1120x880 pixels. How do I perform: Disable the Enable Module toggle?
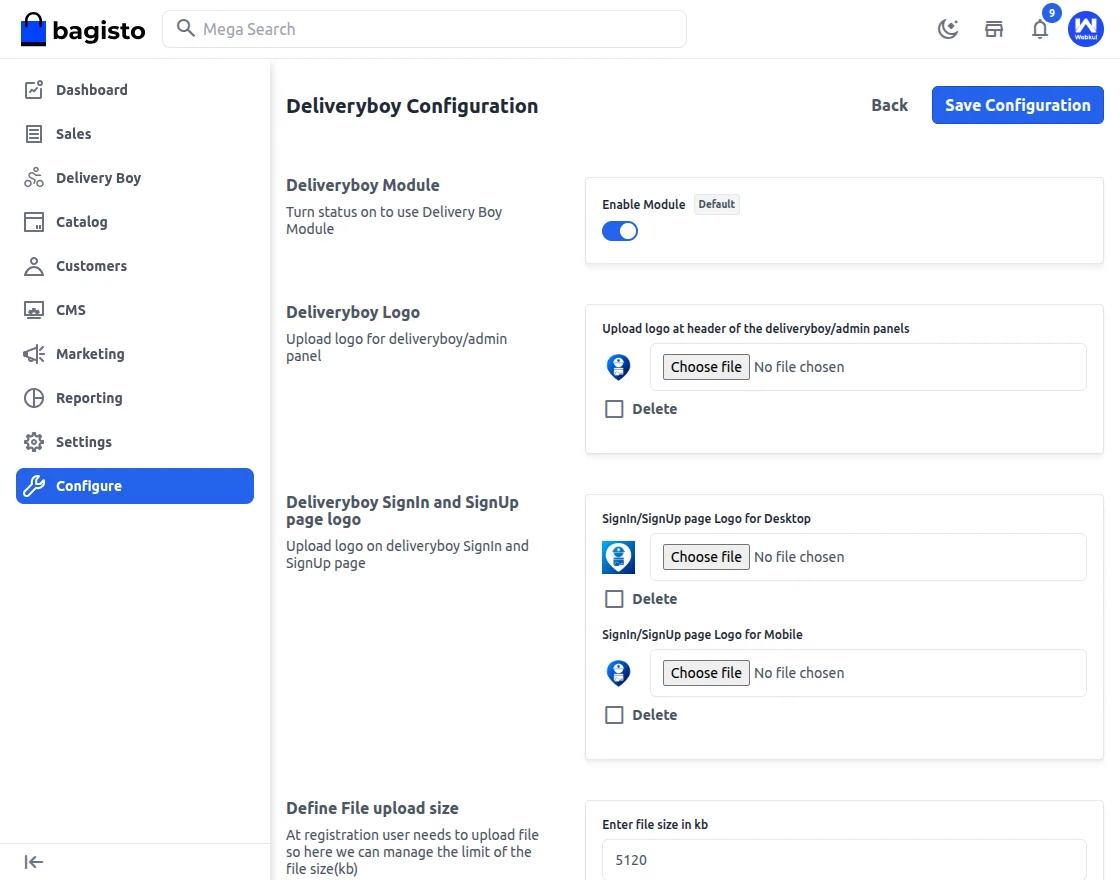click(620, 231)
